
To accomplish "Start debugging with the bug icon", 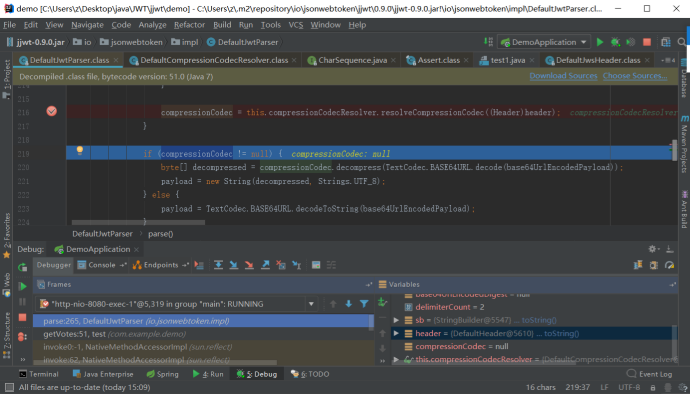I will [615, 42].
